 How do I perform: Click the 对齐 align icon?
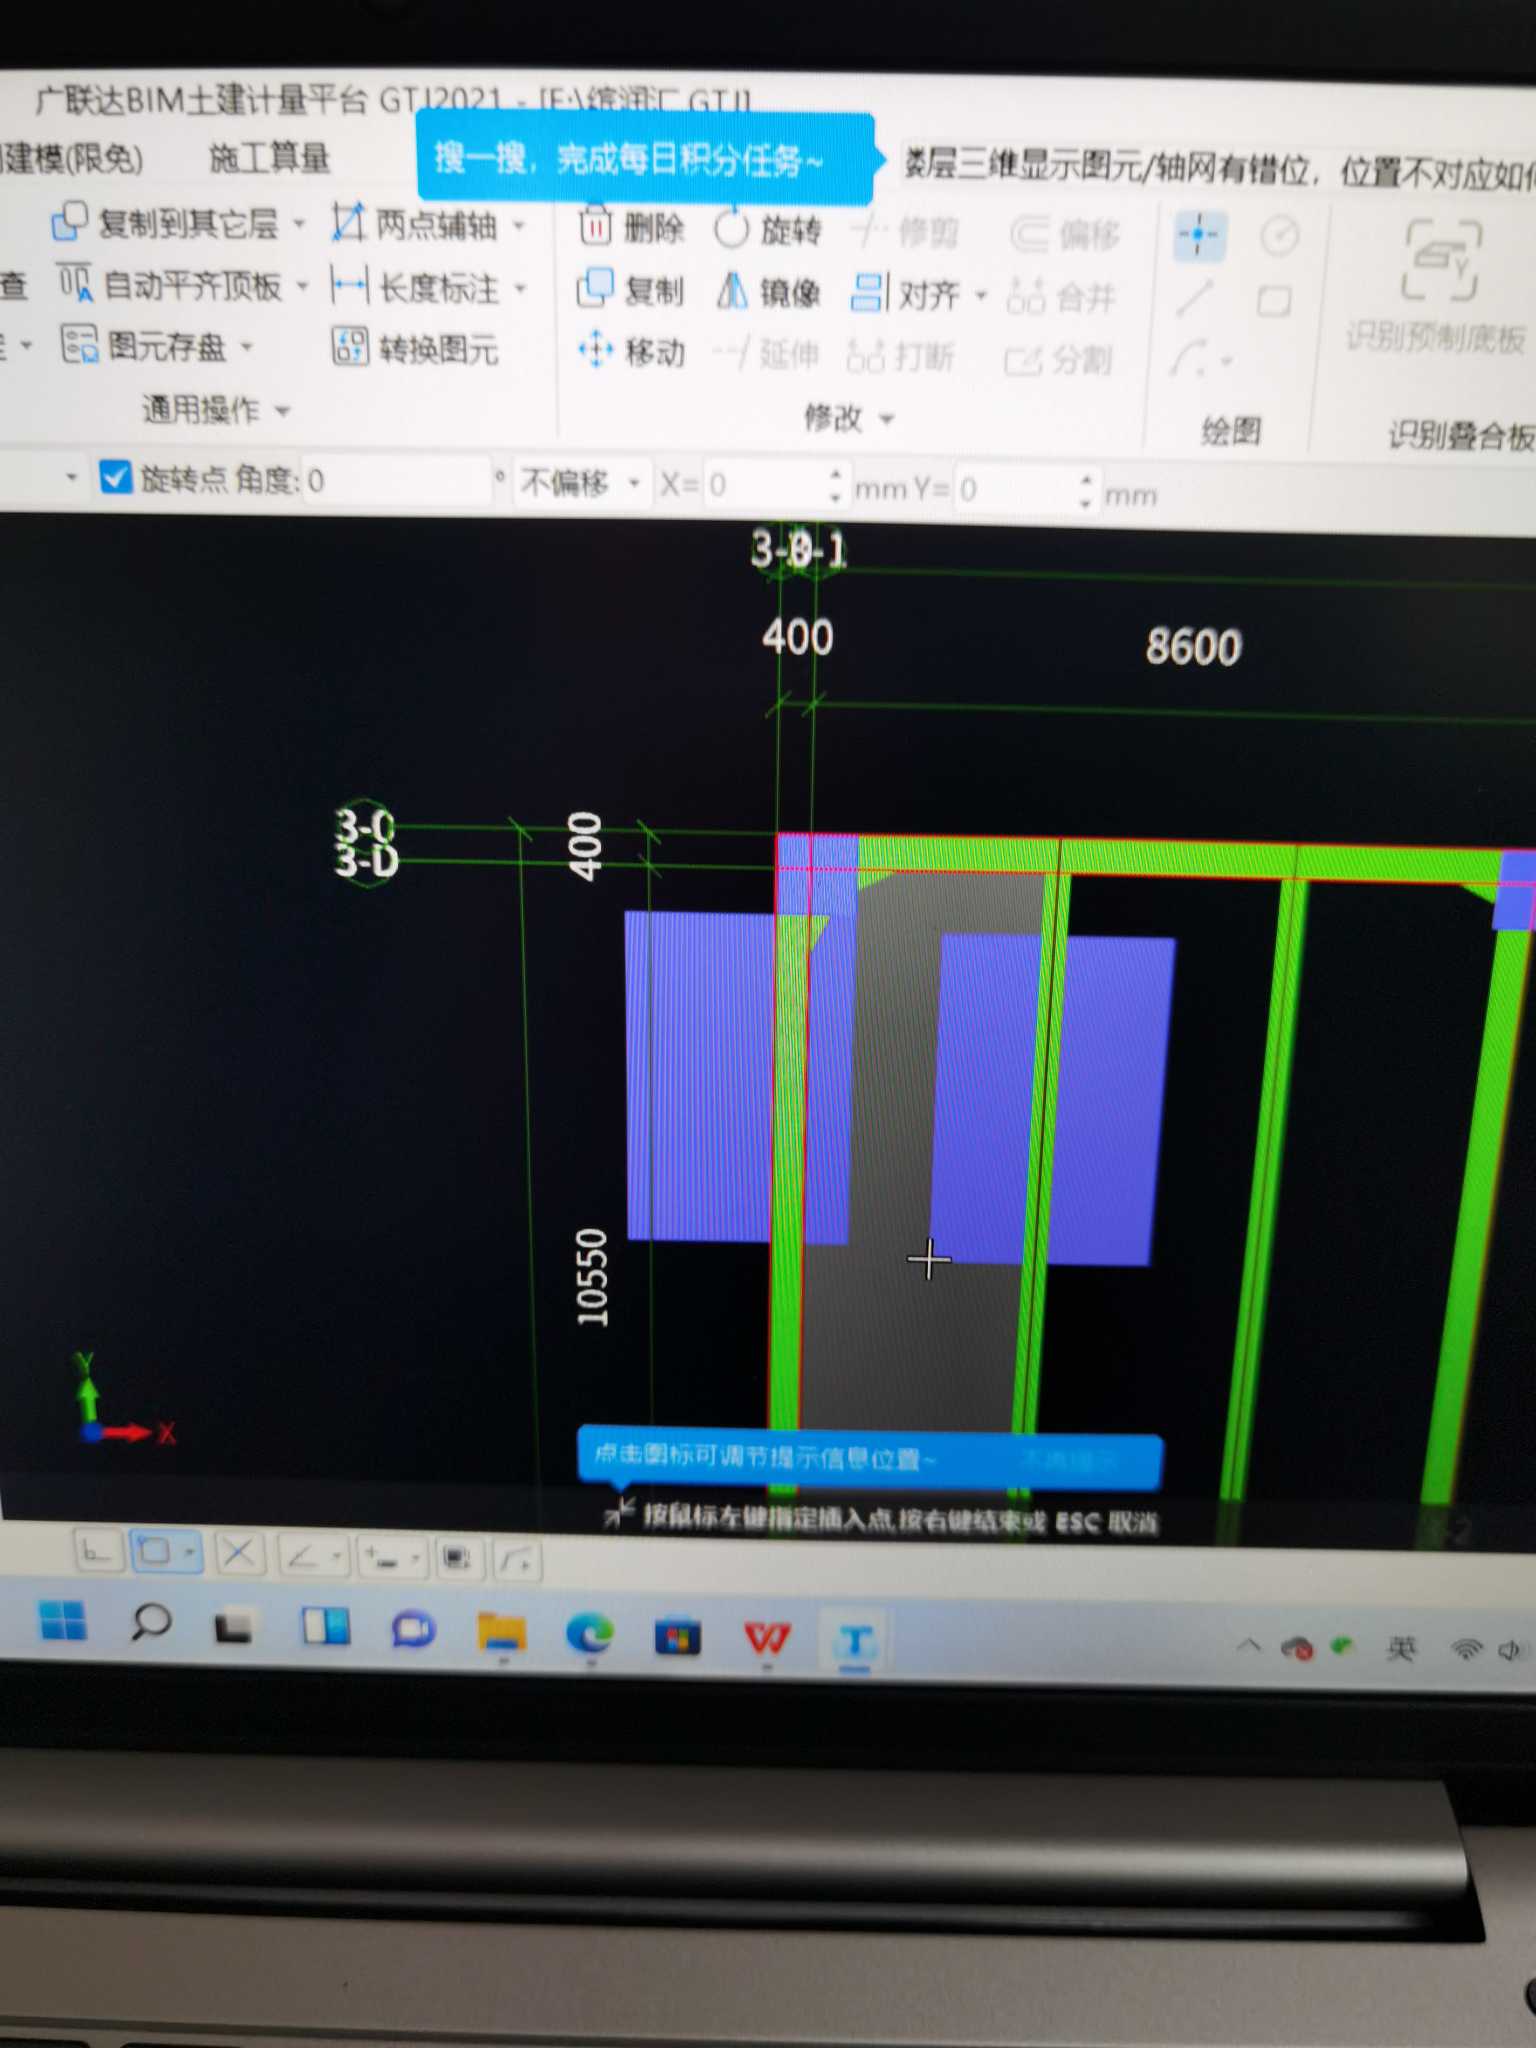click(867, 293)
